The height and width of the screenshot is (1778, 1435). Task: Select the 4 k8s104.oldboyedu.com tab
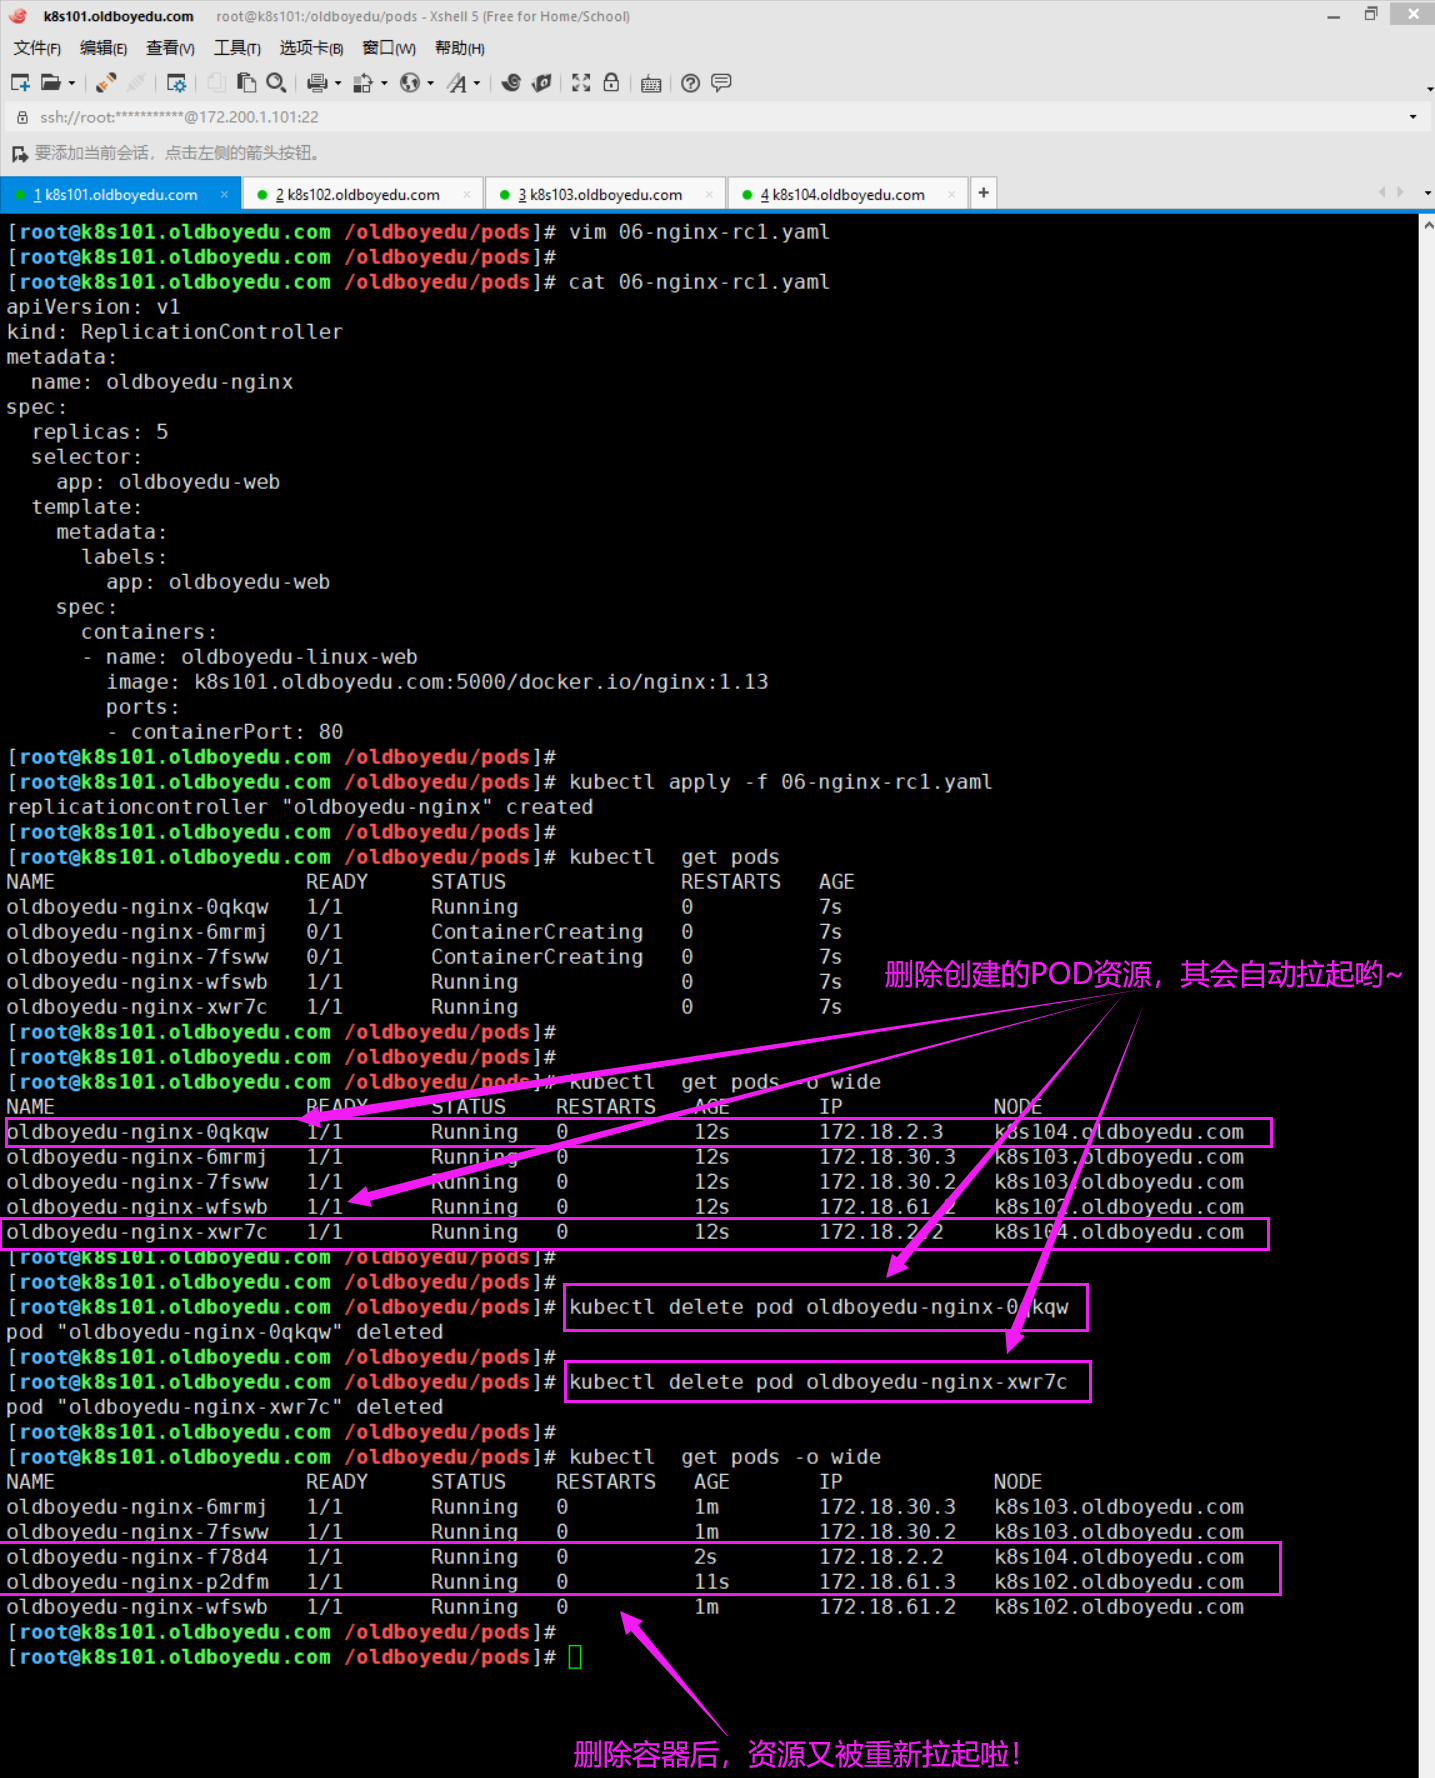(x=842, y=194)
